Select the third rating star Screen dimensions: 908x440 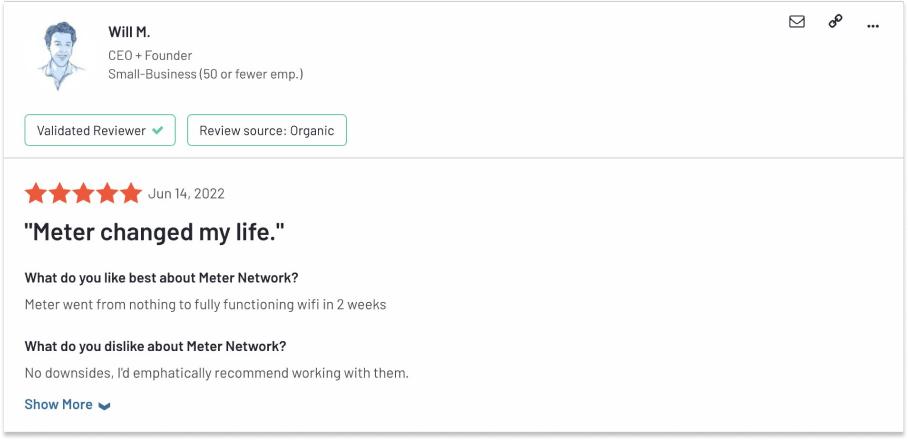[x=84, y=194]
